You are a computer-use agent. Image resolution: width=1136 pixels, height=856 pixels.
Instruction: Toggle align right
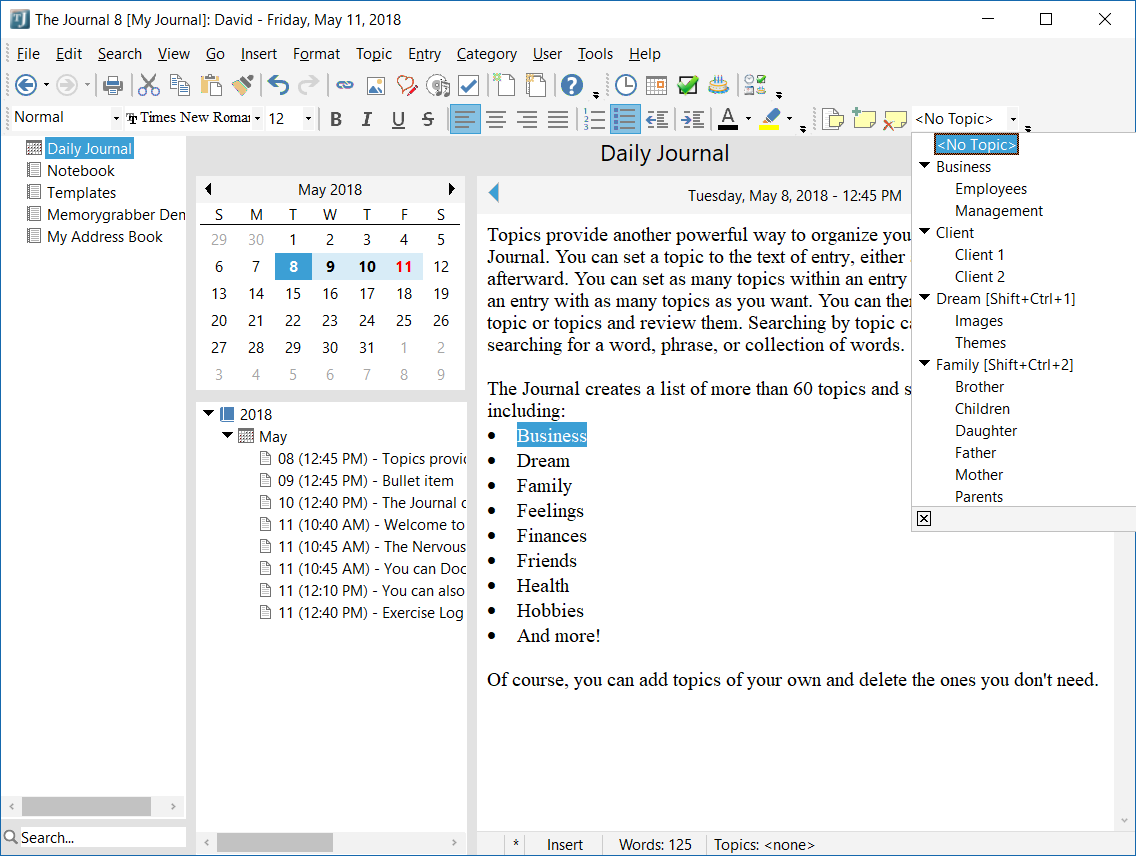point(527,119)
